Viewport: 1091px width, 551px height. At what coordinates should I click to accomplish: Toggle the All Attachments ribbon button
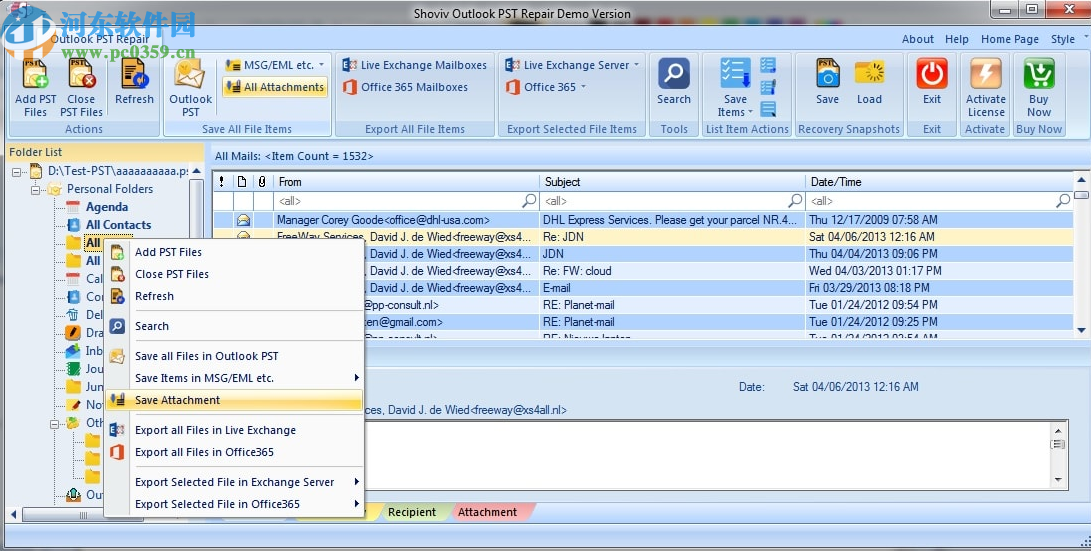coord(274,87)
